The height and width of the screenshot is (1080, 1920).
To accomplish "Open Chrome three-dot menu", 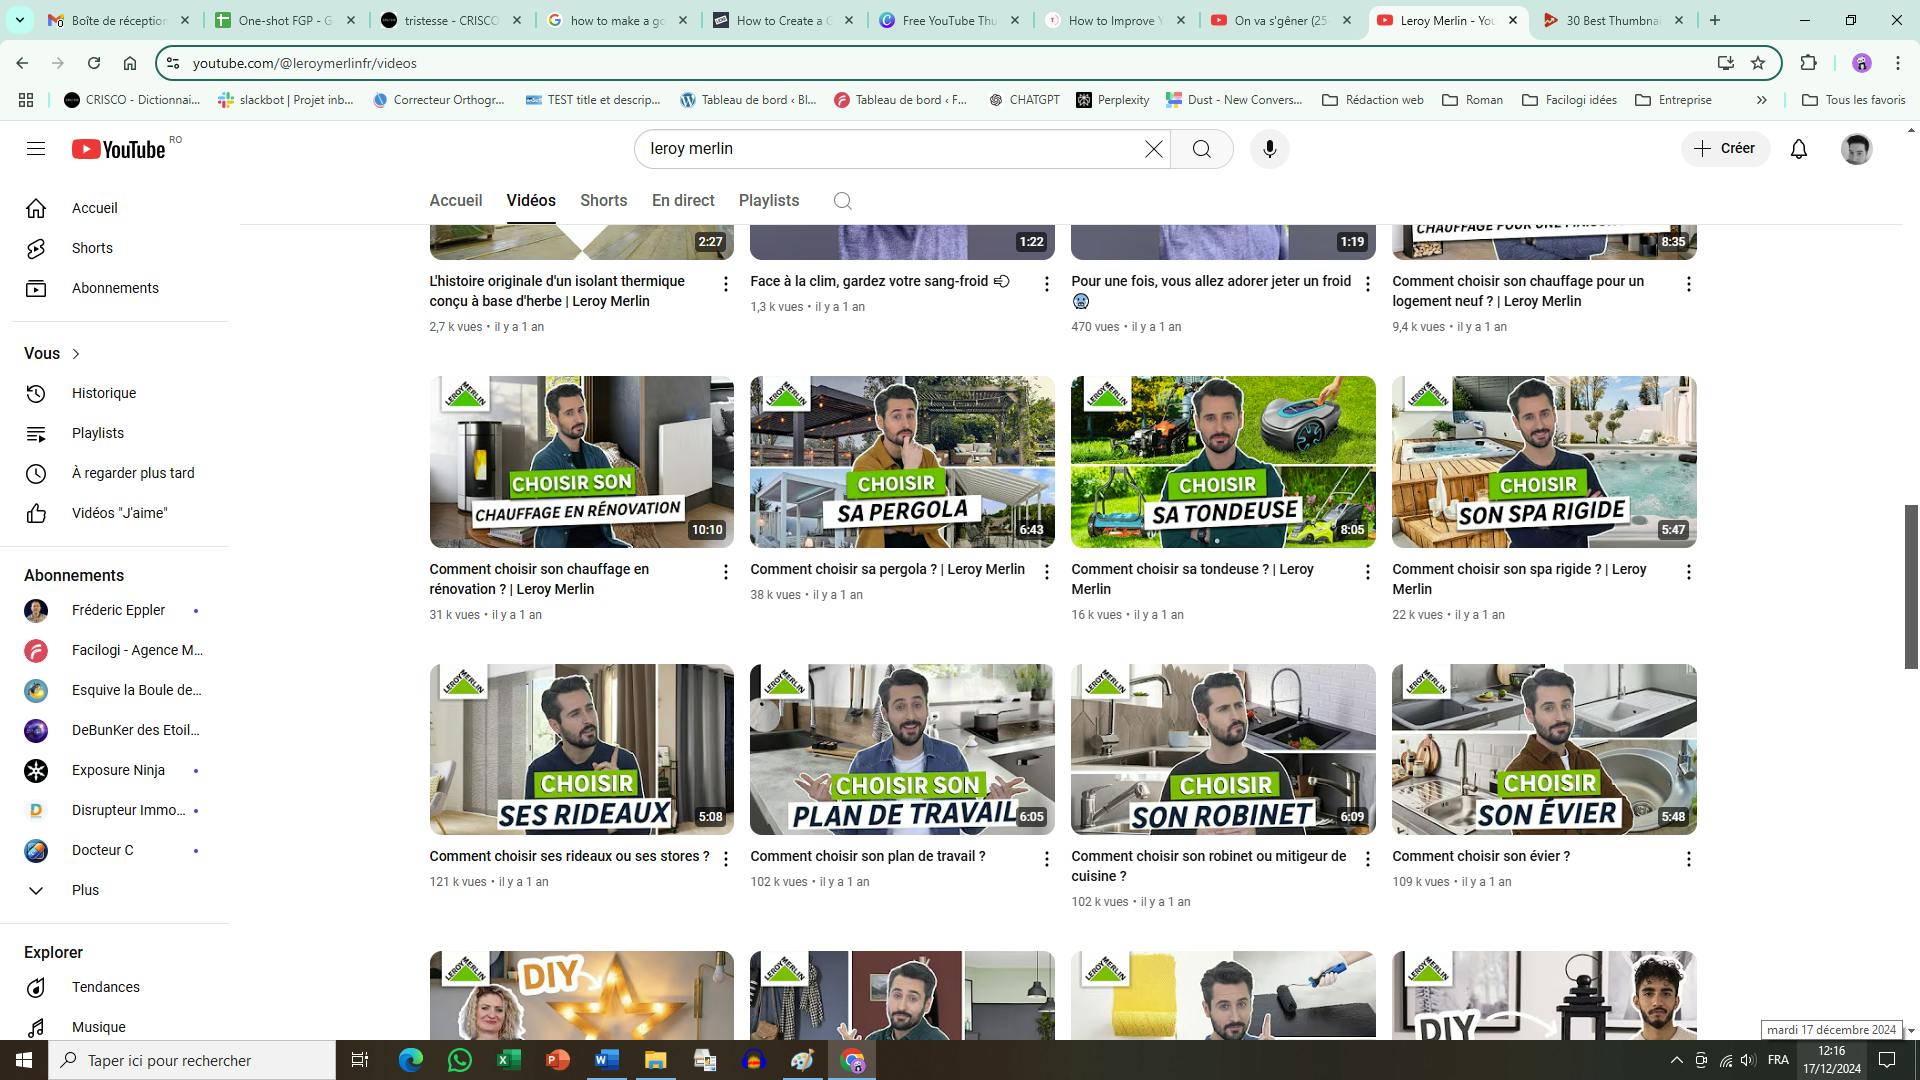I will pos(1897,63).
